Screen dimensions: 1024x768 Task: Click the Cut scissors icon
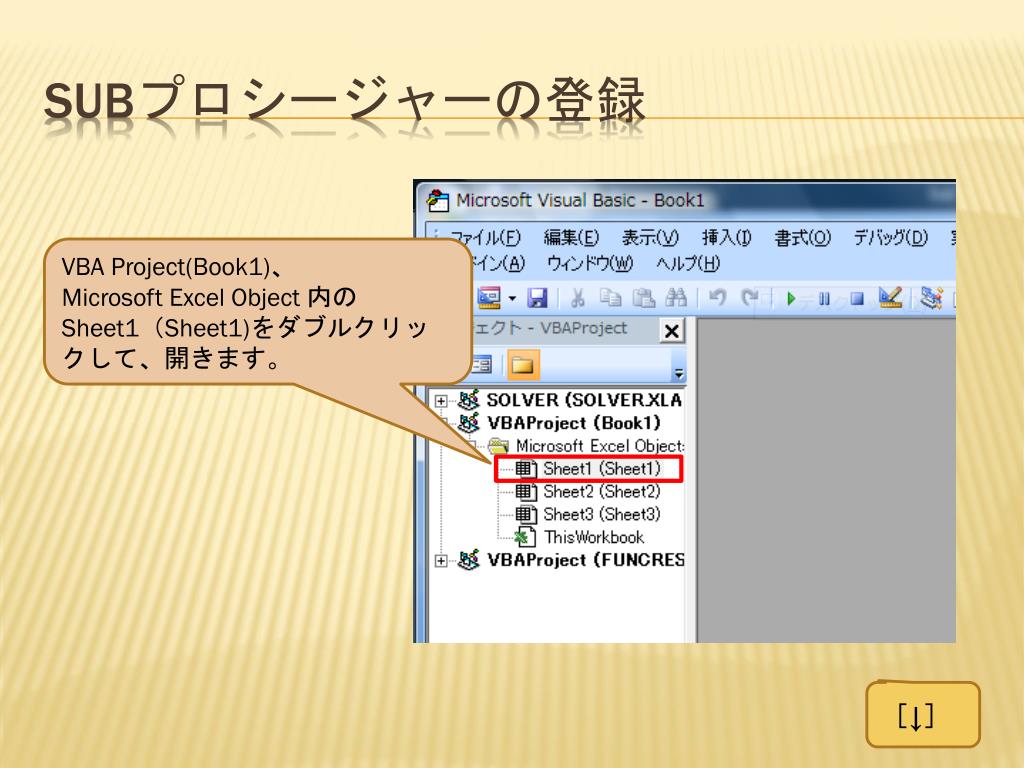coord(577,298)
